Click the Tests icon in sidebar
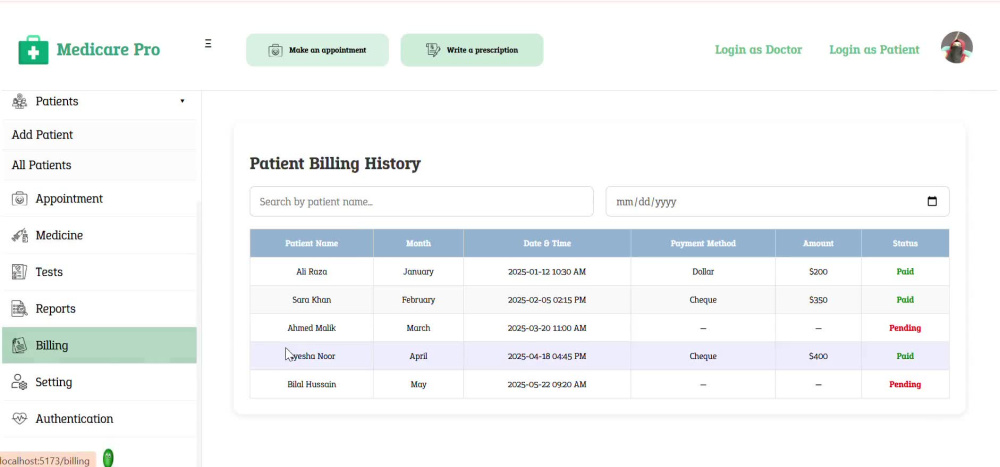 (20, 272)
